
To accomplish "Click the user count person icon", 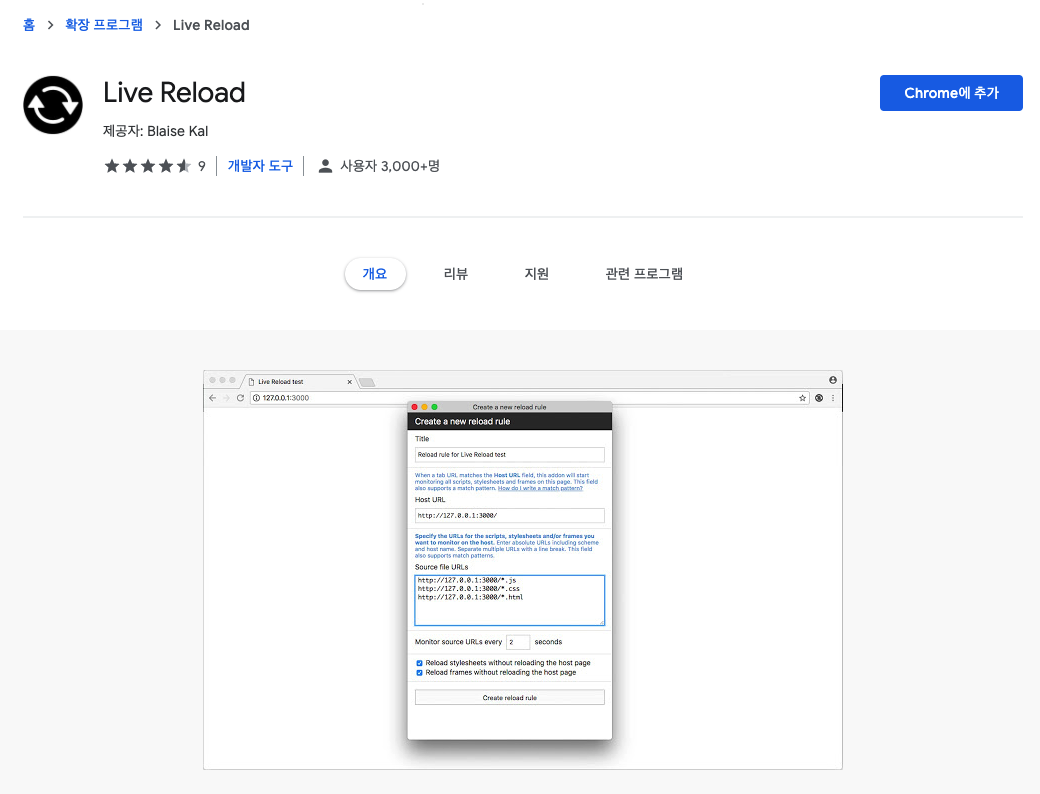I will pyautogui.click(x=325, y=166).
